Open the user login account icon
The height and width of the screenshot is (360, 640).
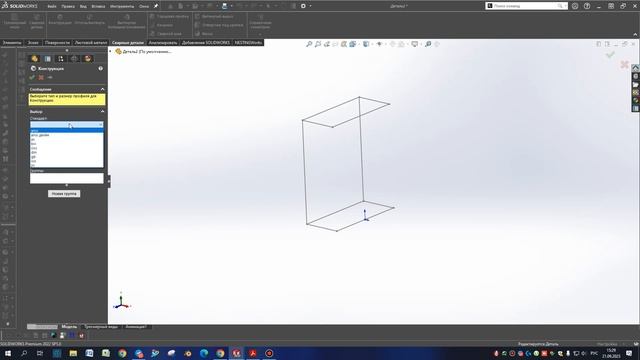tap(575, 6)
